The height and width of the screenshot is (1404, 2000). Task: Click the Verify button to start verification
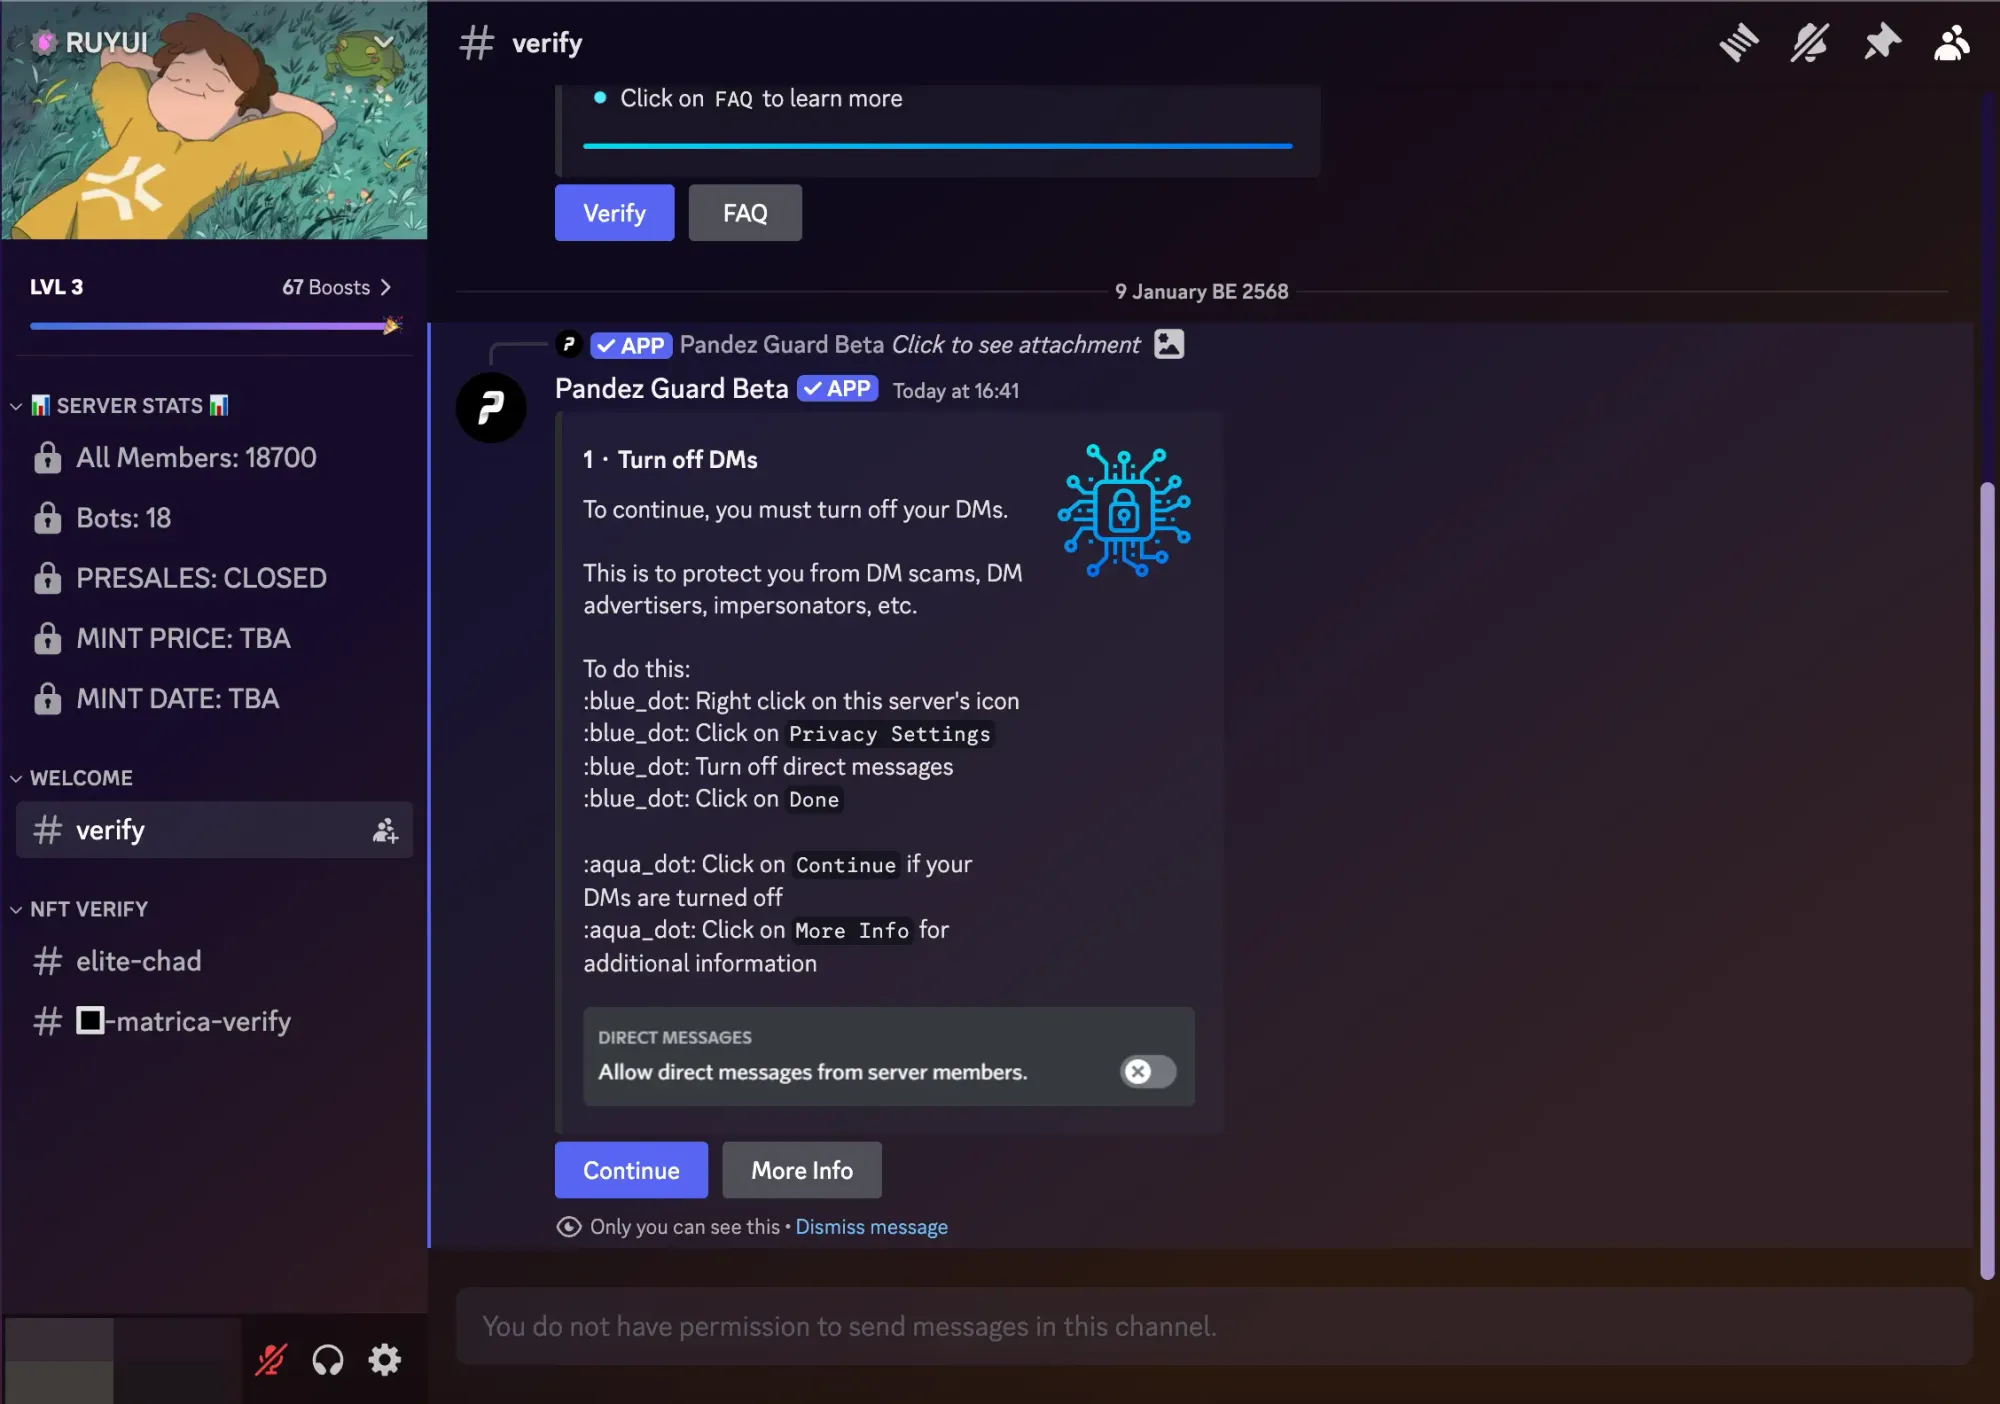614,211
